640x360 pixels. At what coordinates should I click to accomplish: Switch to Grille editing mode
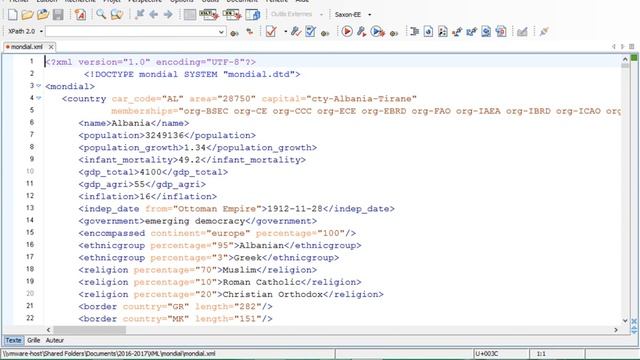[33, 340]
